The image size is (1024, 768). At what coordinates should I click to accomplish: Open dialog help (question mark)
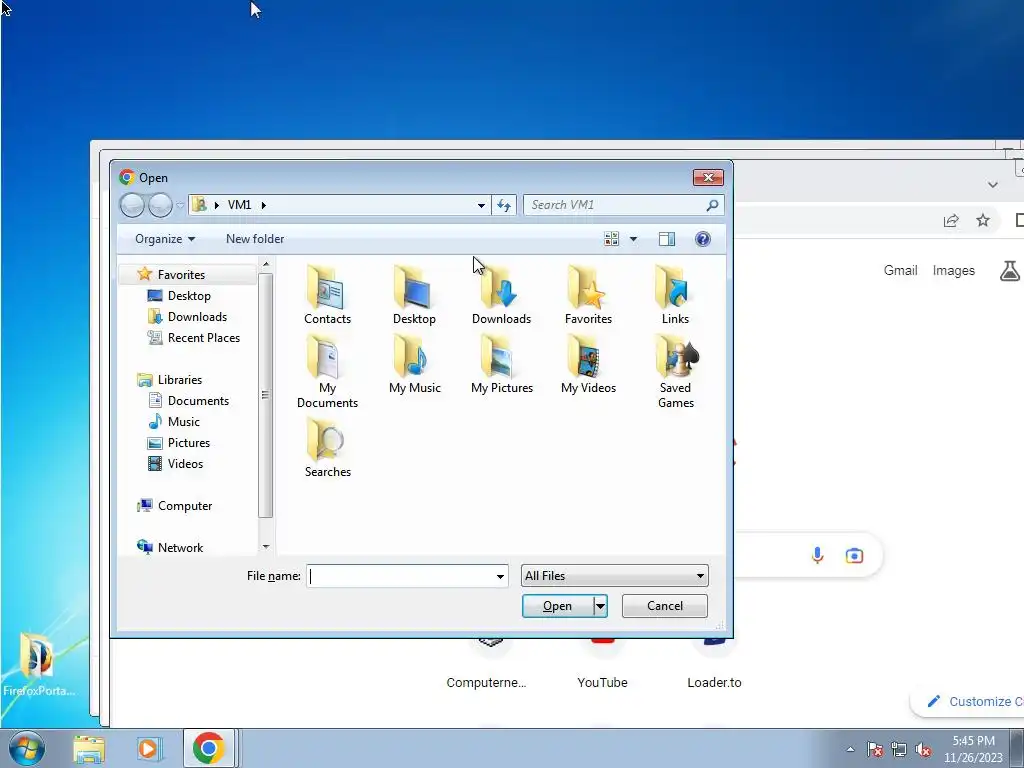pos(703,239)
